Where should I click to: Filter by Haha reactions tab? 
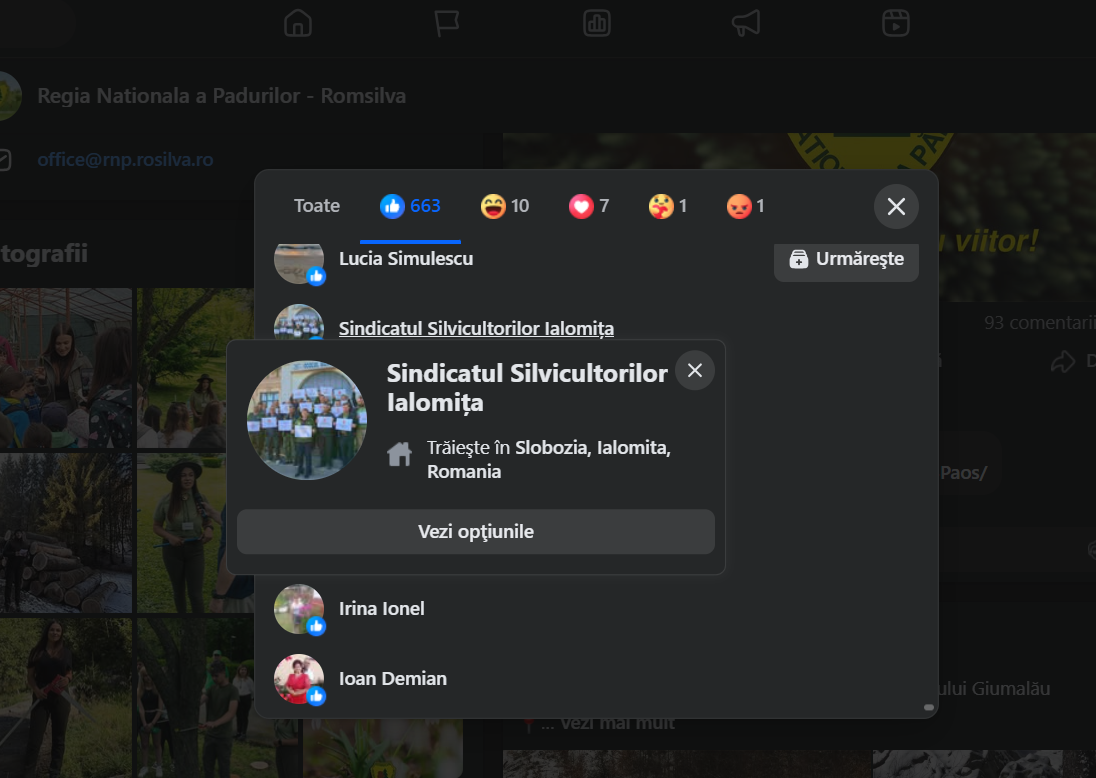(x=505, y=206)
